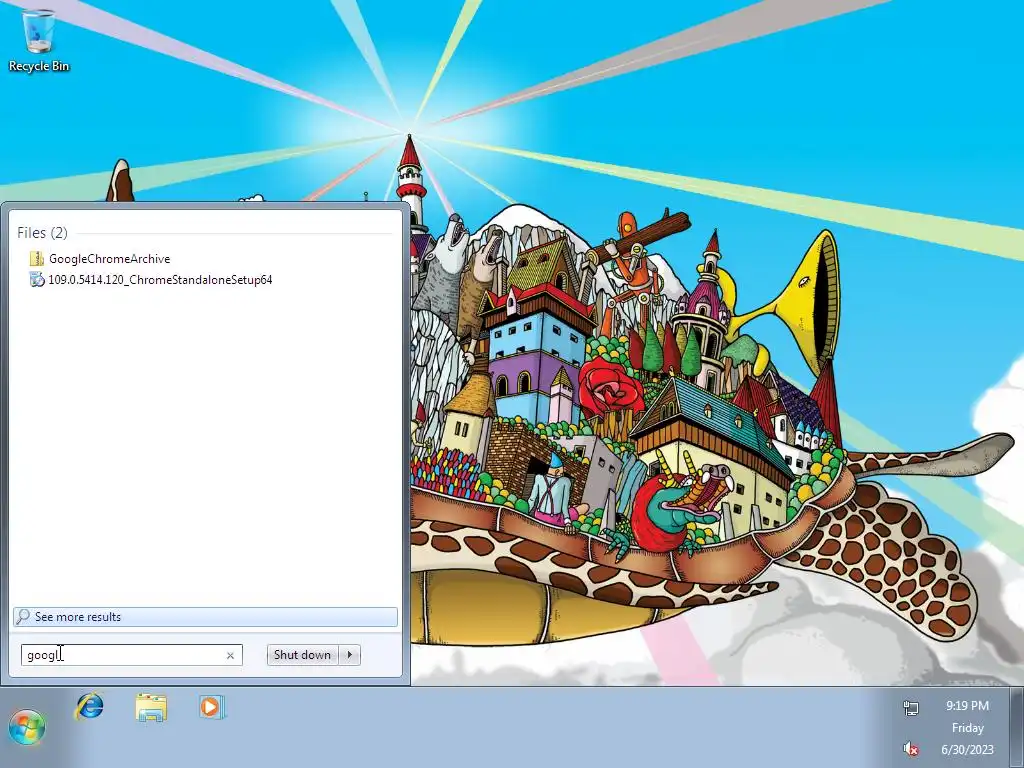Open the GoogleChromeArchive zip file icon
This screenshot has width=1024, height=768.
37,259
